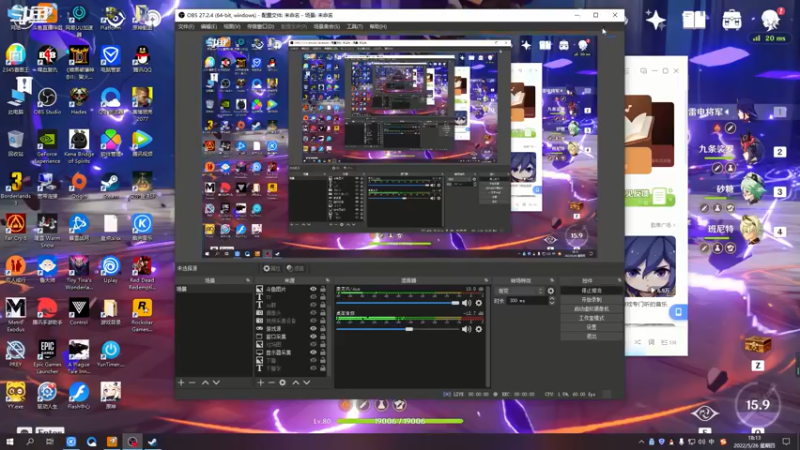Mute desktop audio with speaker icon
The image size is (800, 450).
click(x=466, y=329)
